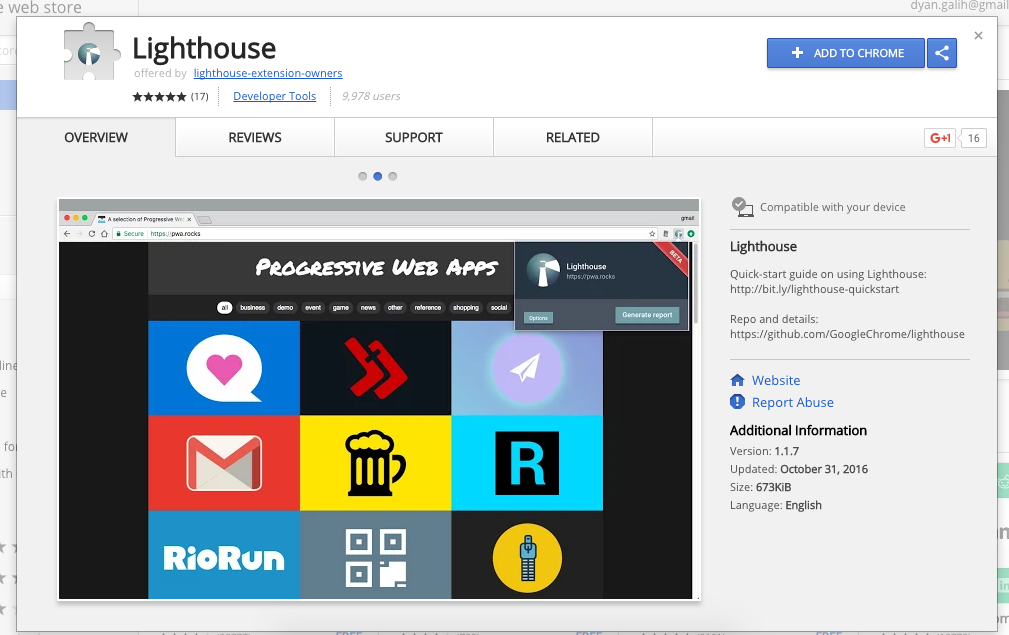Open the Related tab
The height and width of the screenshot is (635, 1009).
(x=573, y=137)
